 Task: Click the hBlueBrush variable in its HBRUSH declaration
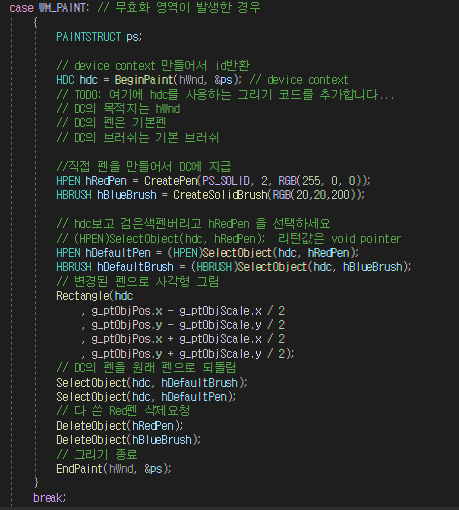click(x=127, y=195)
